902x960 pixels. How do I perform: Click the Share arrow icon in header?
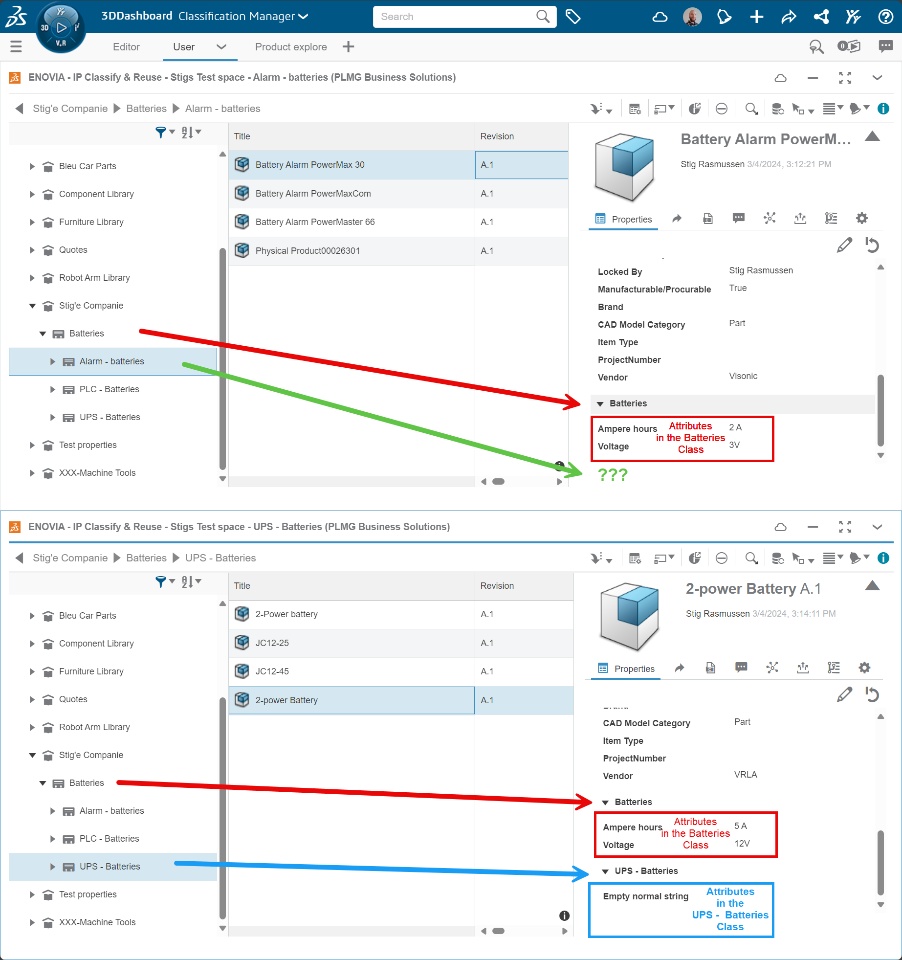click(x=789, y=17)
